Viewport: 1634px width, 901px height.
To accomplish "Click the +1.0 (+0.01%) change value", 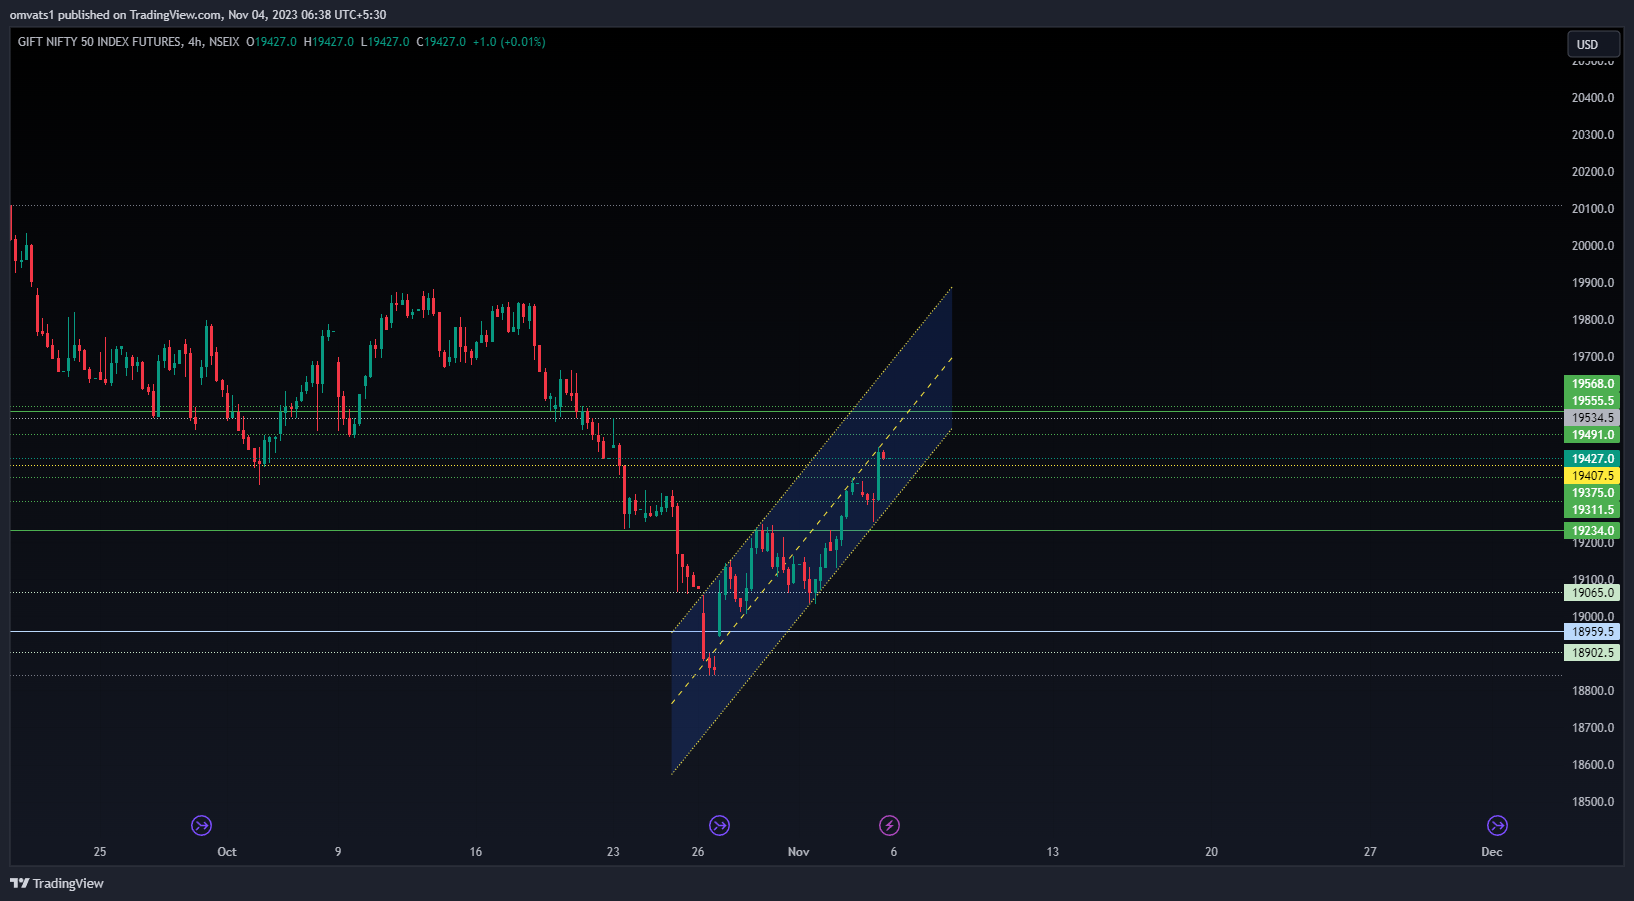I will [509, 42].
